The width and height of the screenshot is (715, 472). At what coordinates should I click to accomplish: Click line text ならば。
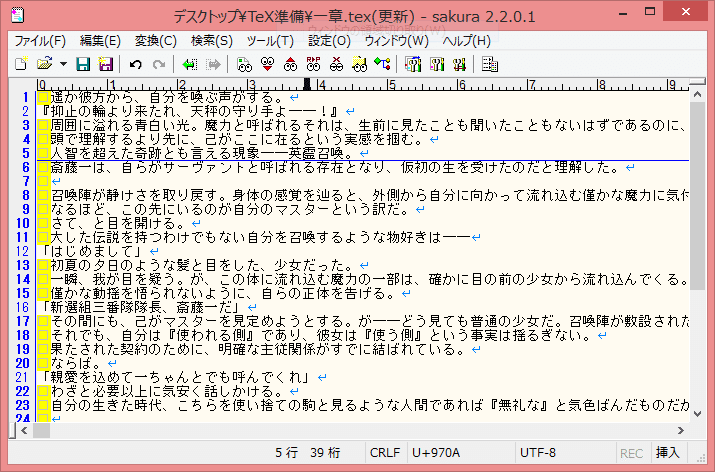(77, 363)
